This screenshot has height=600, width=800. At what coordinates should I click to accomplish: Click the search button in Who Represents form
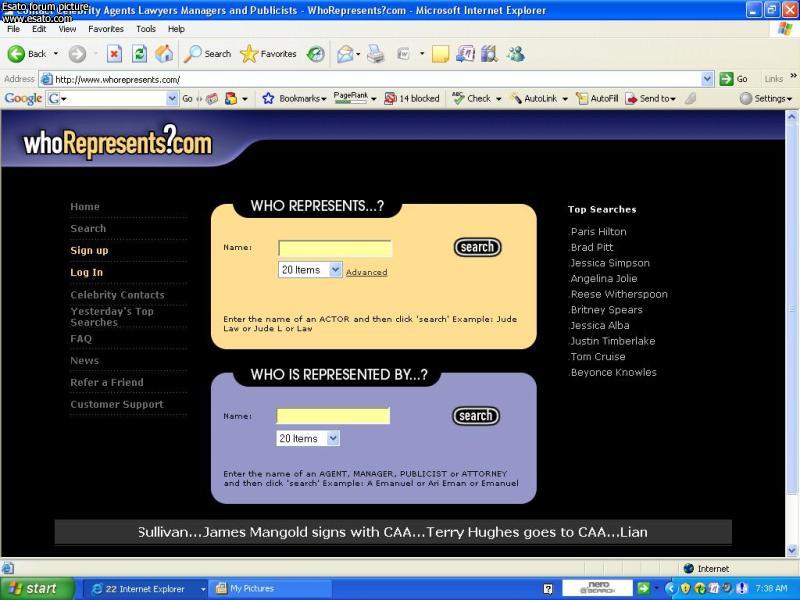[478, 247]
